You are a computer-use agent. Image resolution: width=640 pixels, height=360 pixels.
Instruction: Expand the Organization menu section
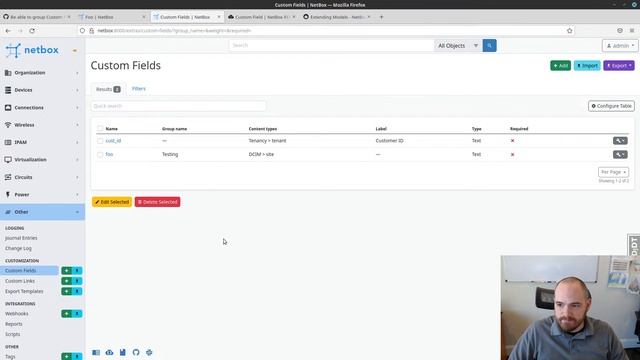pos(42,73)
